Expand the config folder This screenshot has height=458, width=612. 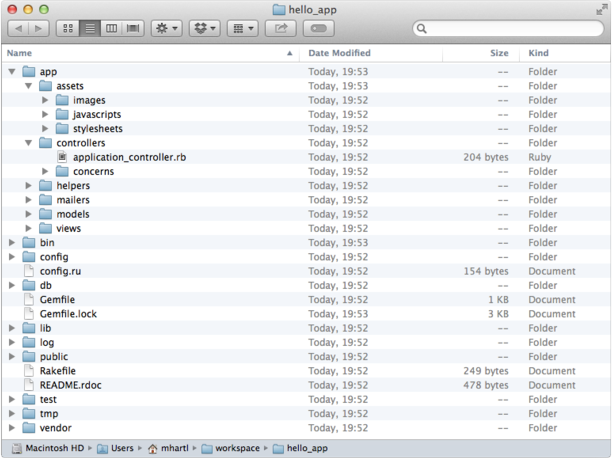tap(12, 257)
